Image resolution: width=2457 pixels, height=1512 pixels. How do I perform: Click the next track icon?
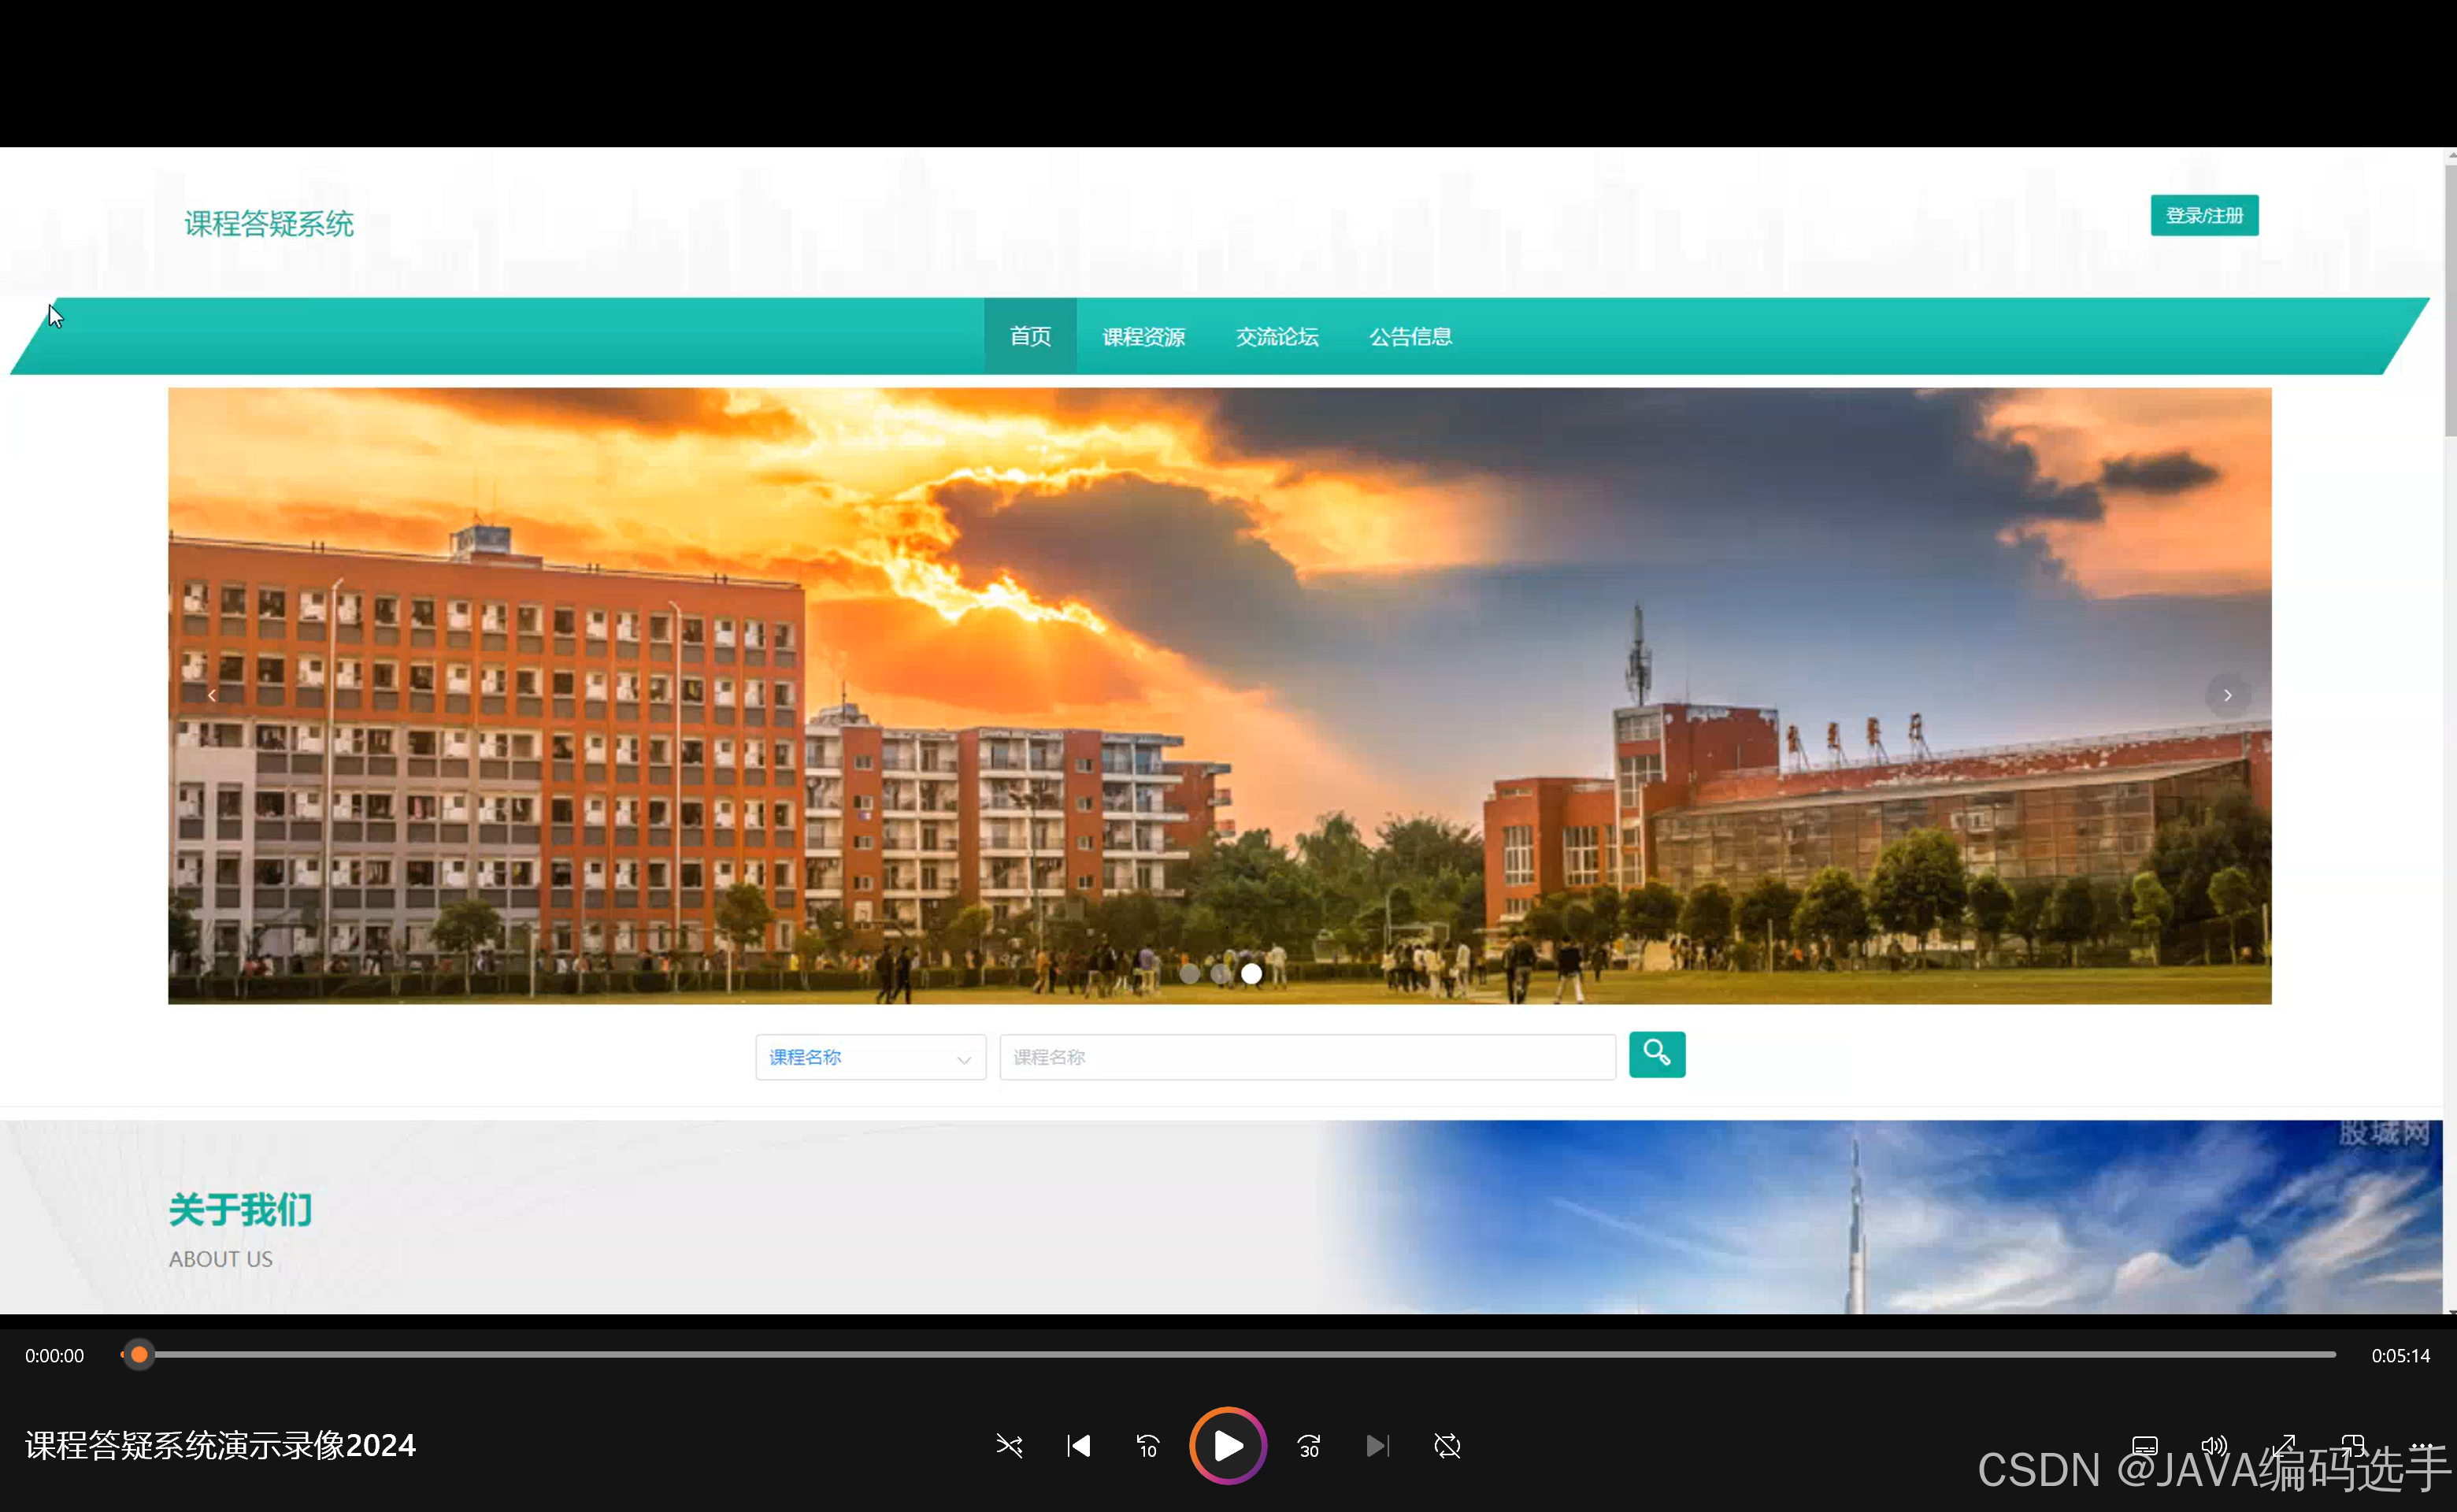1377,1446
